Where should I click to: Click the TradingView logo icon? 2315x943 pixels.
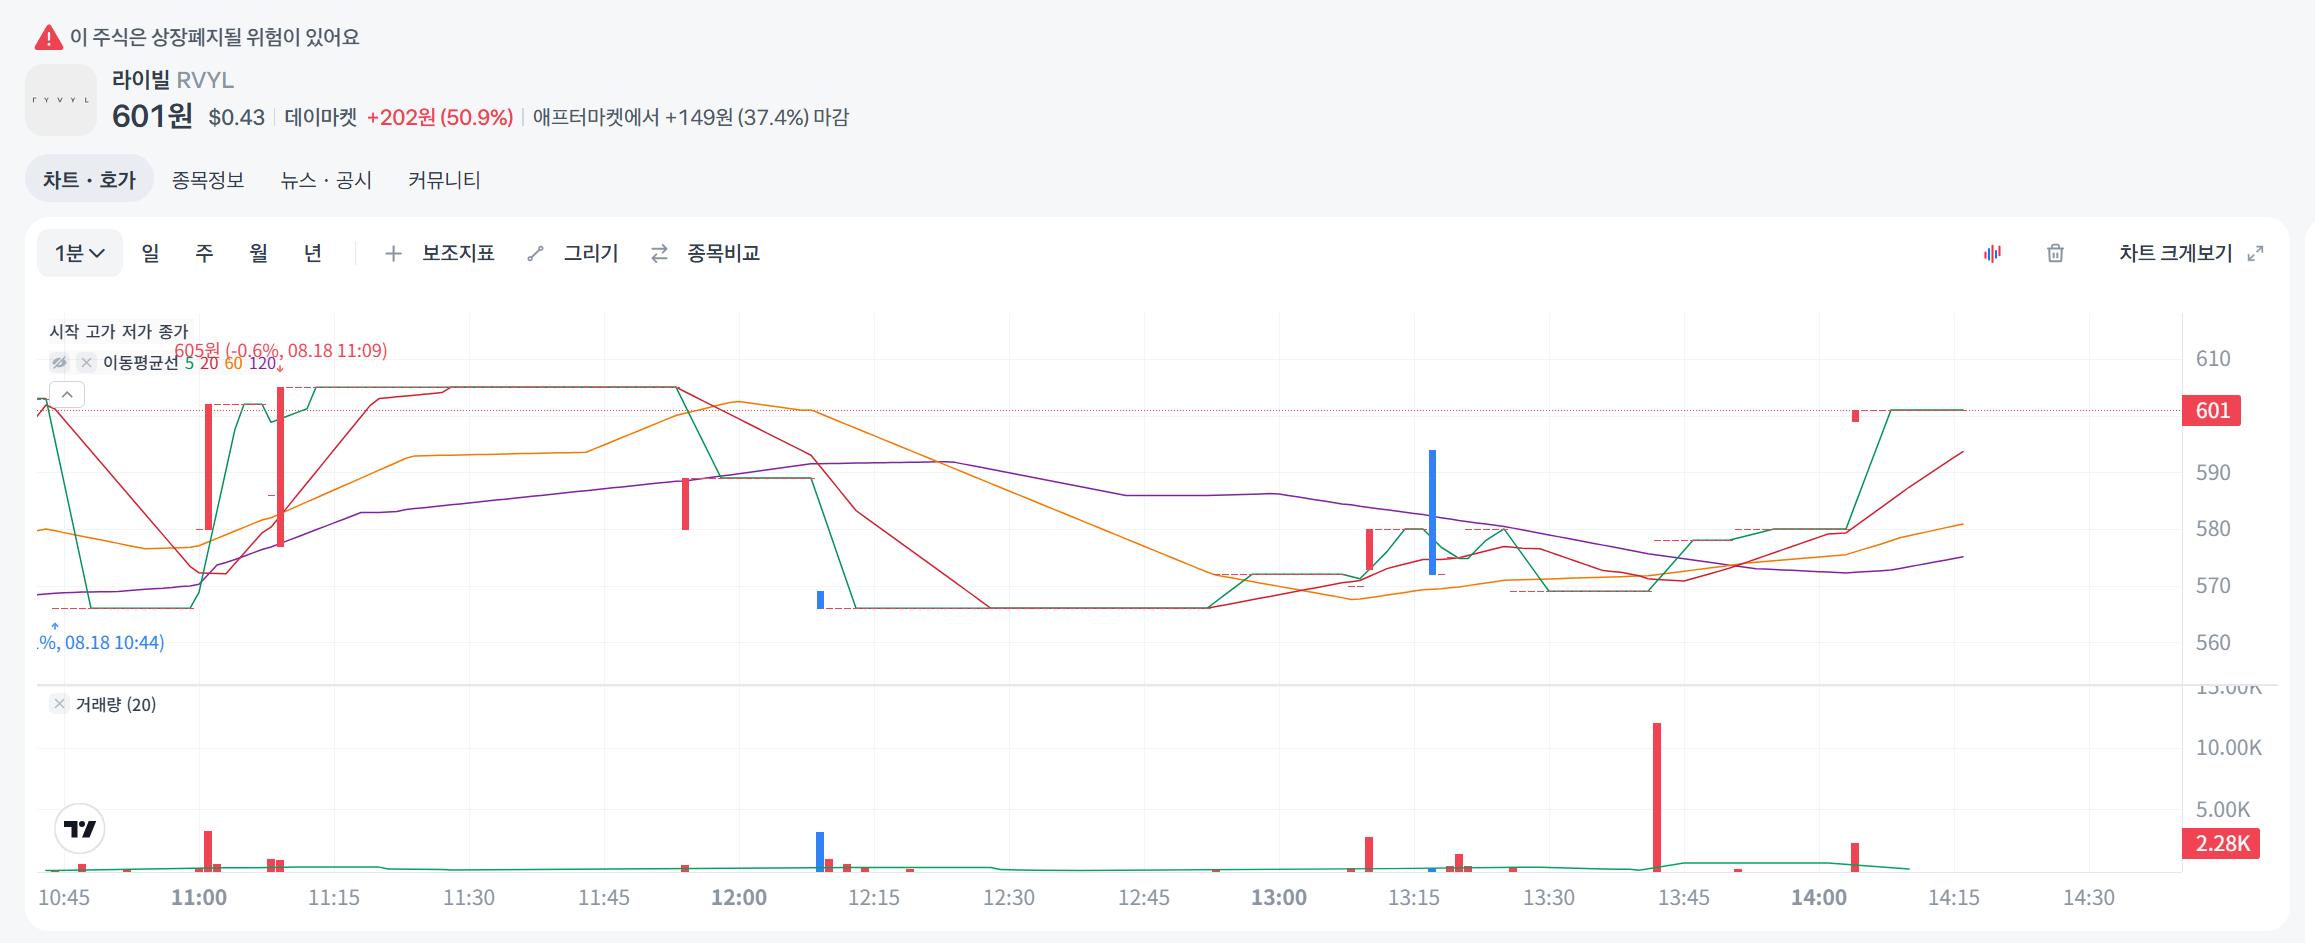click(x=79, y=829)
